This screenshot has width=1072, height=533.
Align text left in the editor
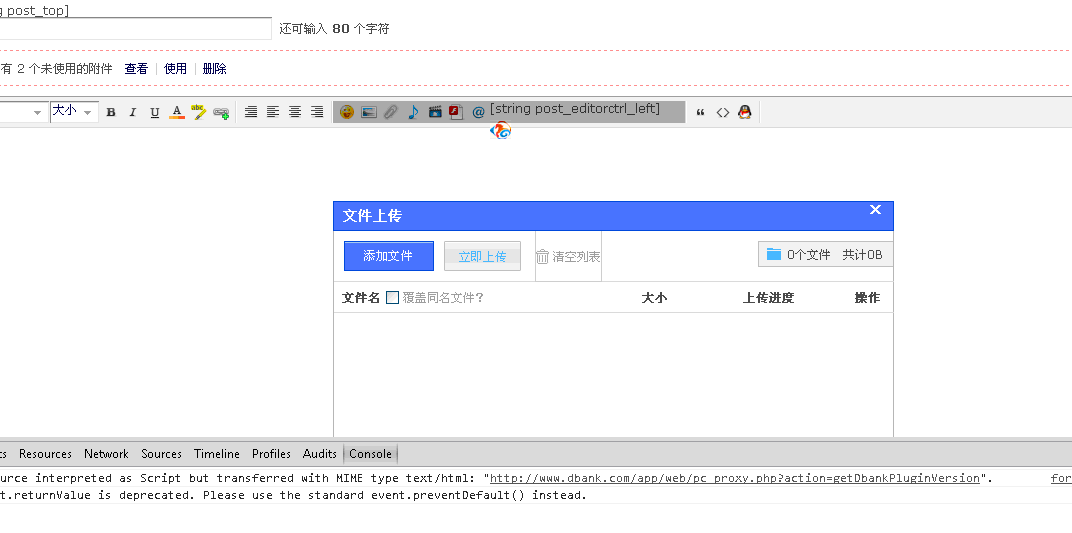[x=273, y=112]
